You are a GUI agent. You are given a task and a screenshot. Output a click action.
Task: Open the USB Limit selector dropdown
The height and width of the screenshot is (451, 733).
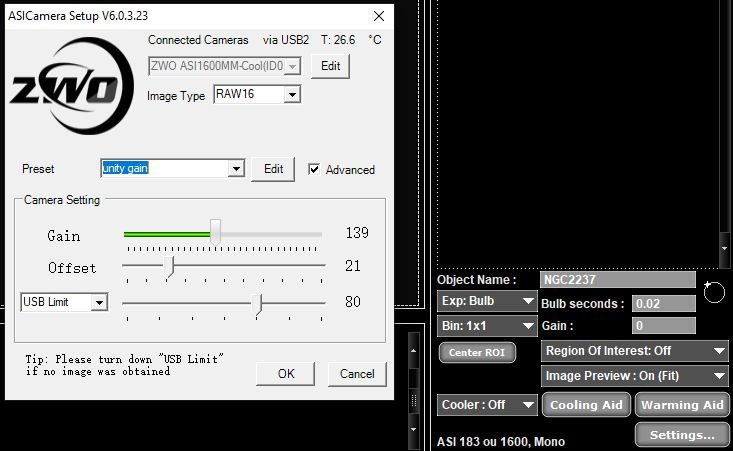tap(99, 302)
